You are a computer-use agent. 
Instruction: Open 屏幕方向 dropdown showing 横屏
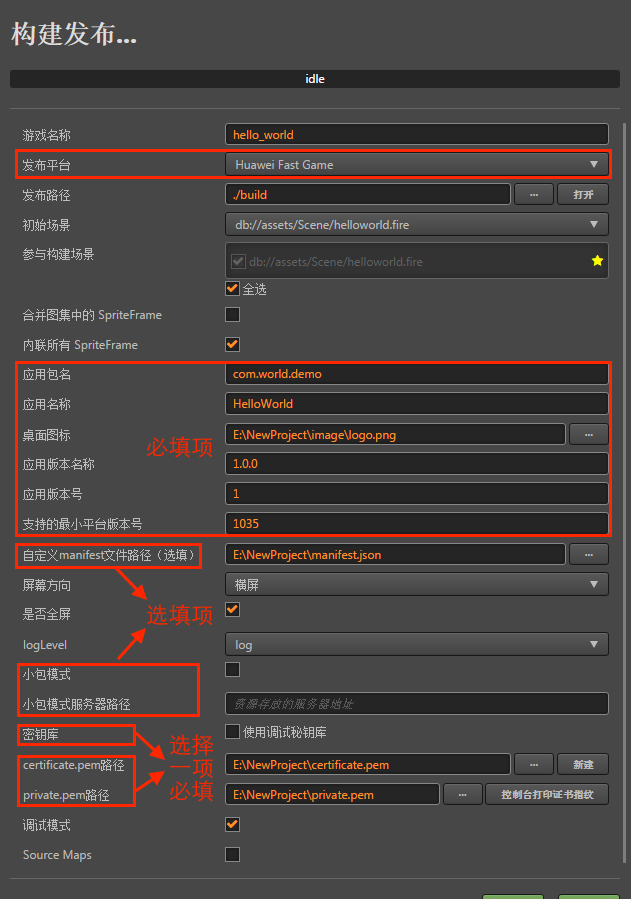pyautogui.click(x=417, y=584)
